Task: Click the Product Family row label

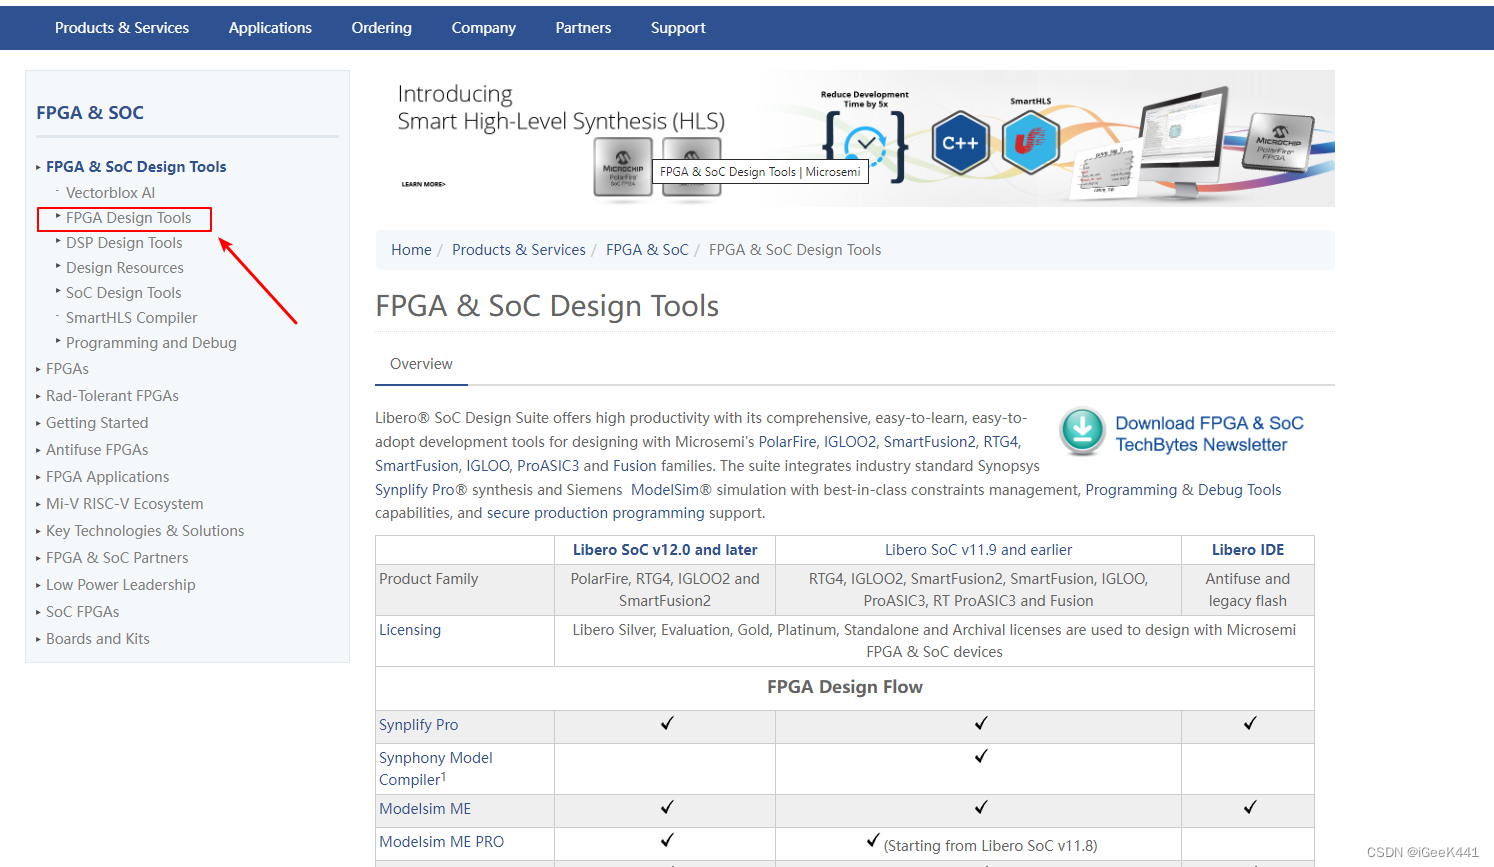Action: [x=429, y=579]
